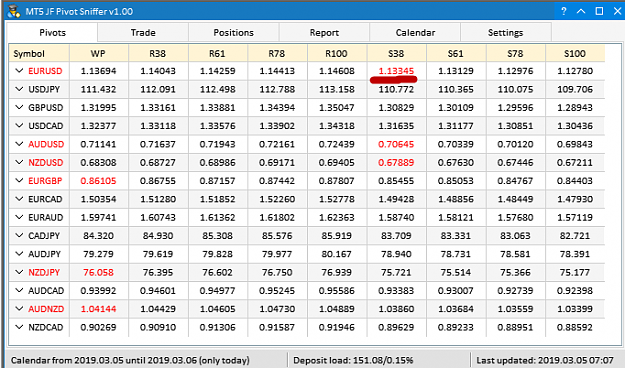625x368 pixels.
Task: Select the NZDJPY symbol name
Action: [x=44, y=273]
